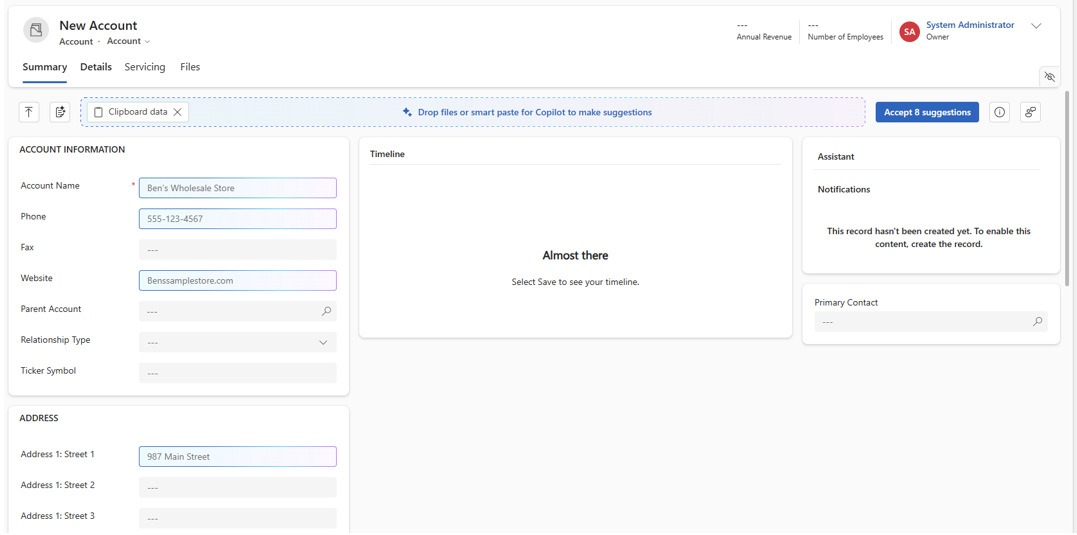
Task: Click the feedback people icon beside info
Action: [x=1030, y=112]
